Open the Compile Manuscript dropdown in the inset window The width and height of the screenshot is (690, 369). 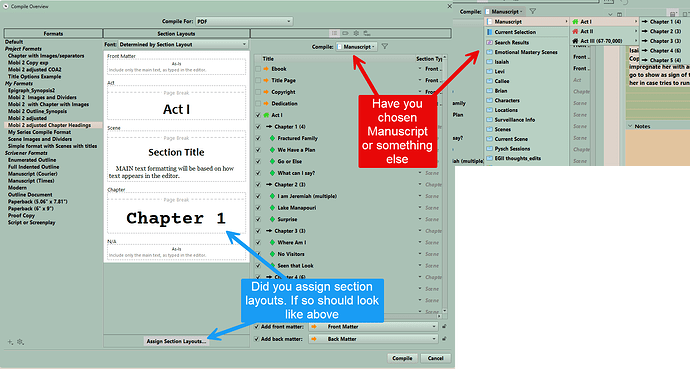click(504, 11)
